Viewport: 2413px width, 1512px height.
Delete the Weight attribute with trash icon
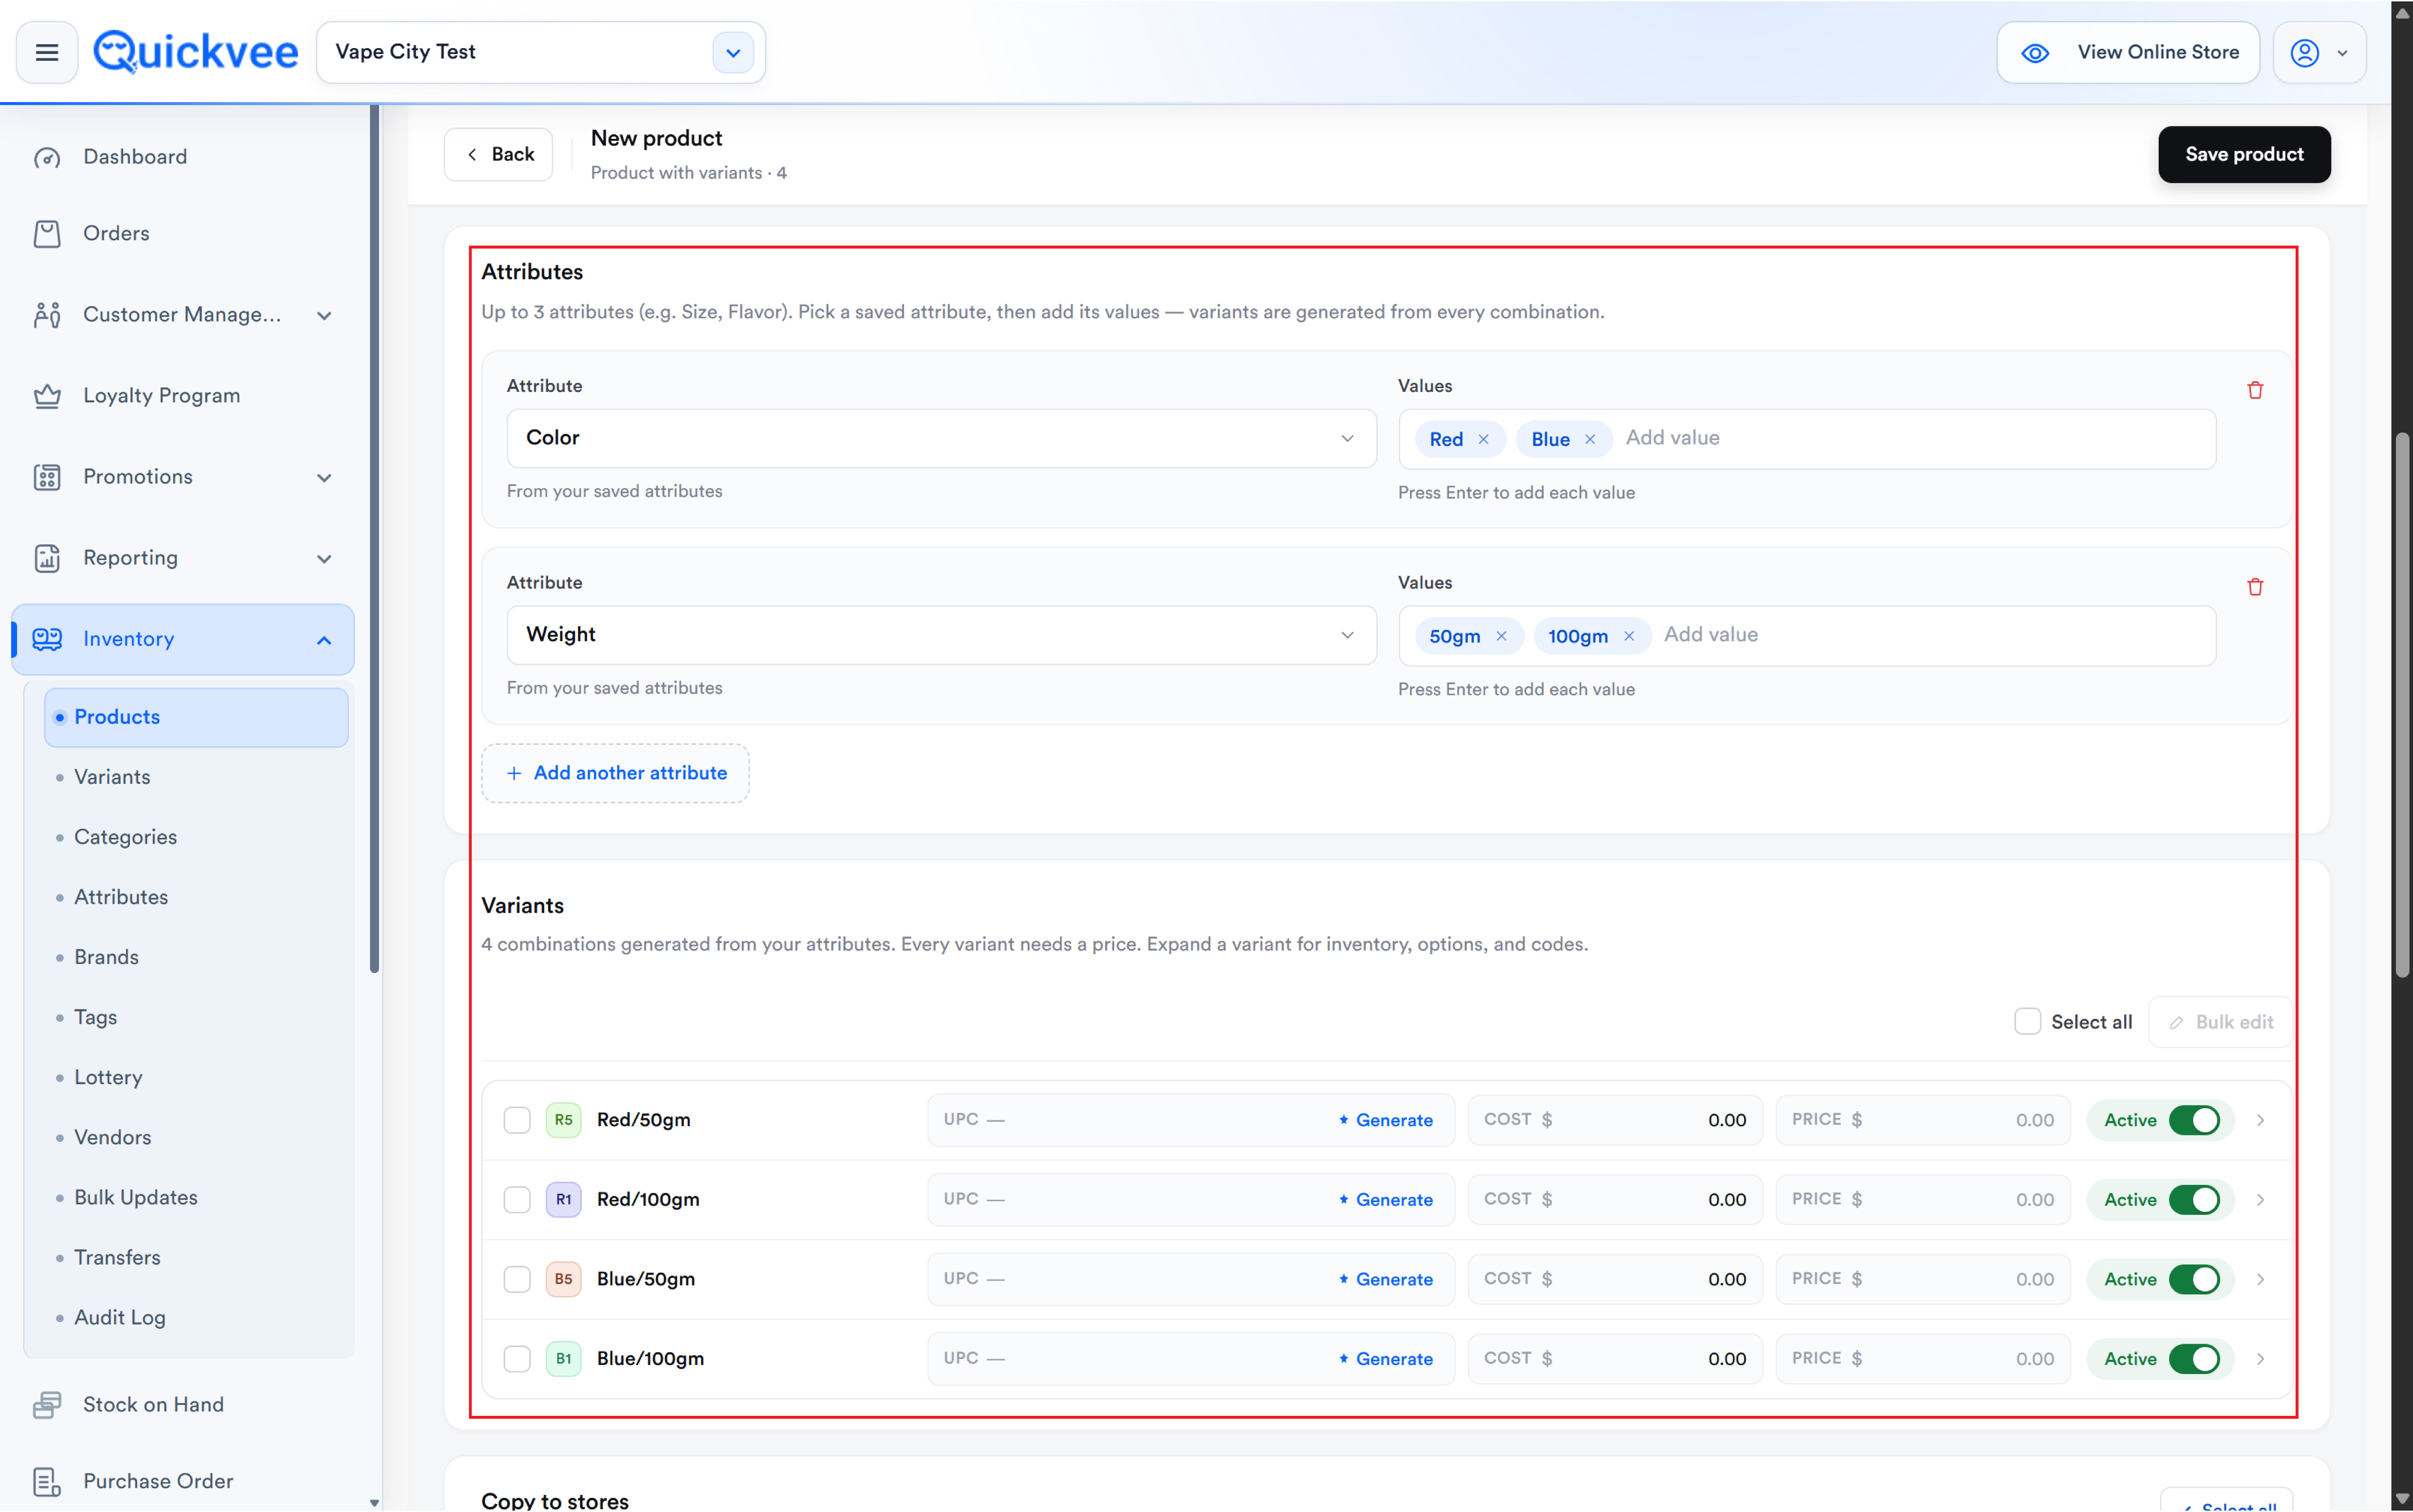(2255, 587)
